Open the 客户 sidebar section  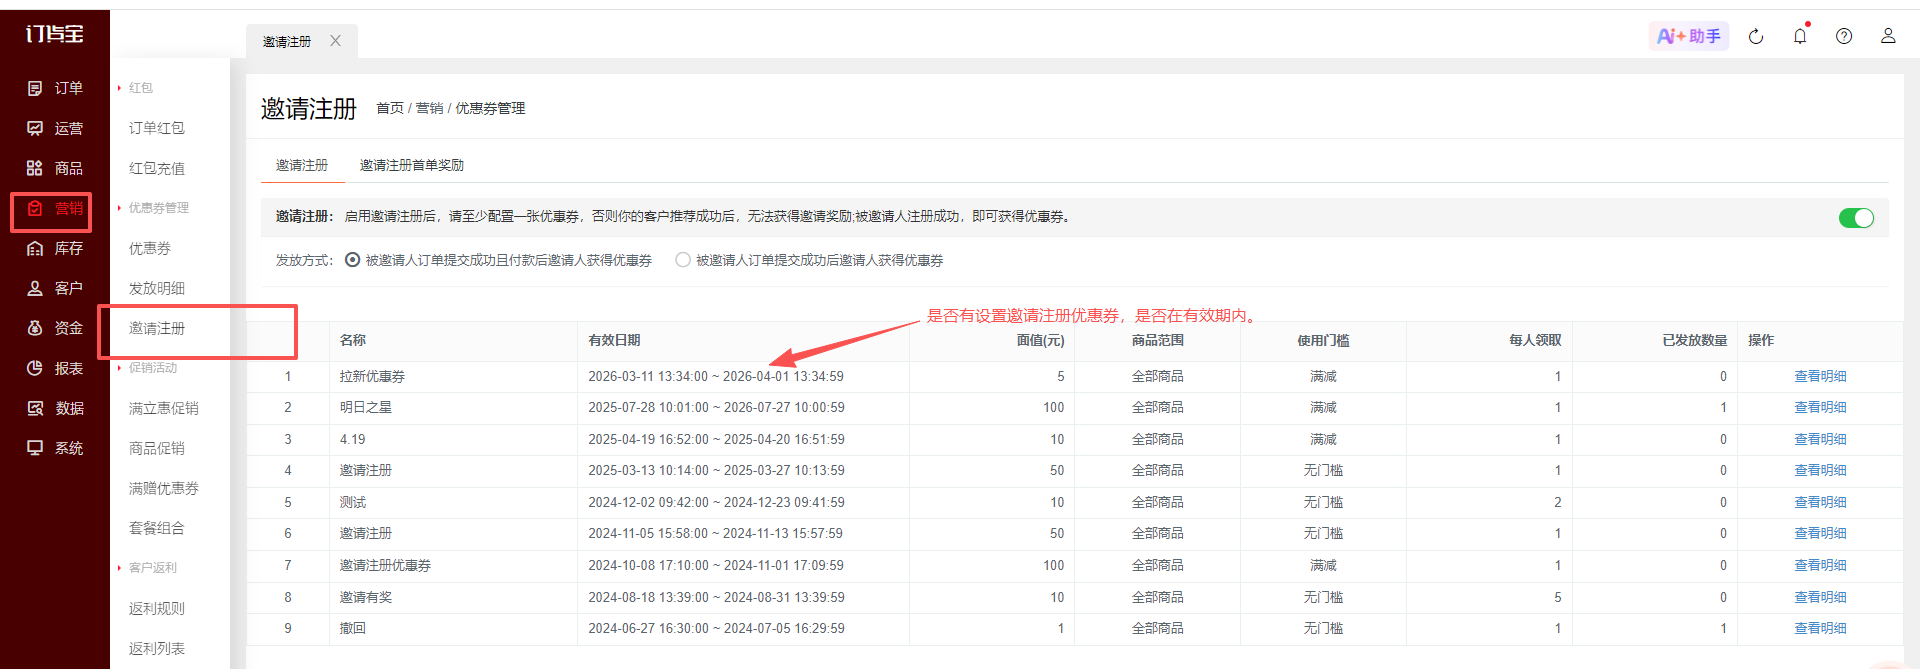(x=55, y=288)
